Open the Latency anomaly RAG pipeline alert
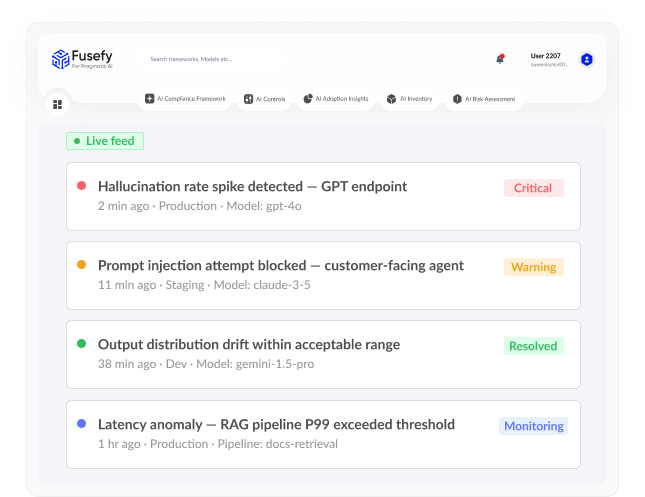 323,434
